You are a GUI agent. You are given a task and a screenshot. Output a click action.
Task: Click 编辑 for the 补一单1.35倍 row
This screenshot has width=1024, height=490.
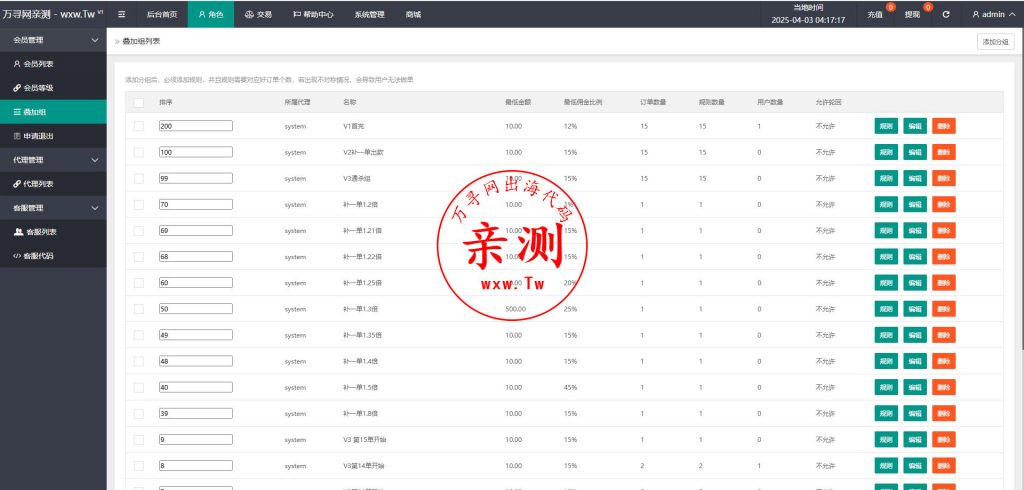[915, 335]
